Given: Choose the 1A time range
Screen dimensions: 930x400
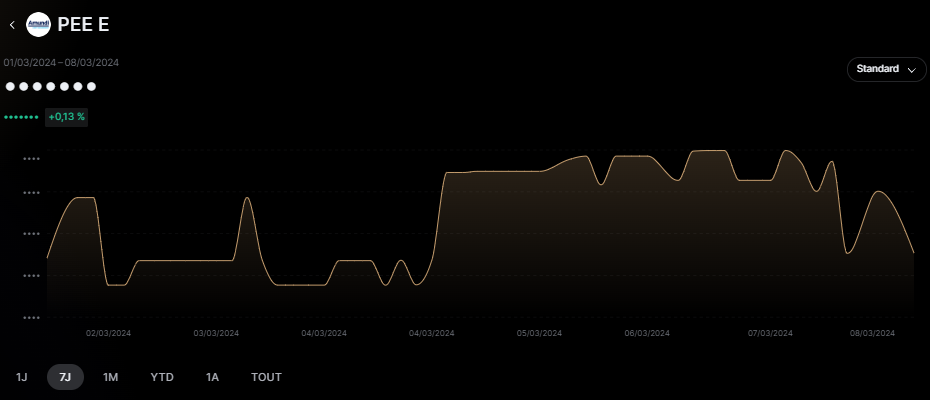Looking at the screenshot, I should (212, 377).
